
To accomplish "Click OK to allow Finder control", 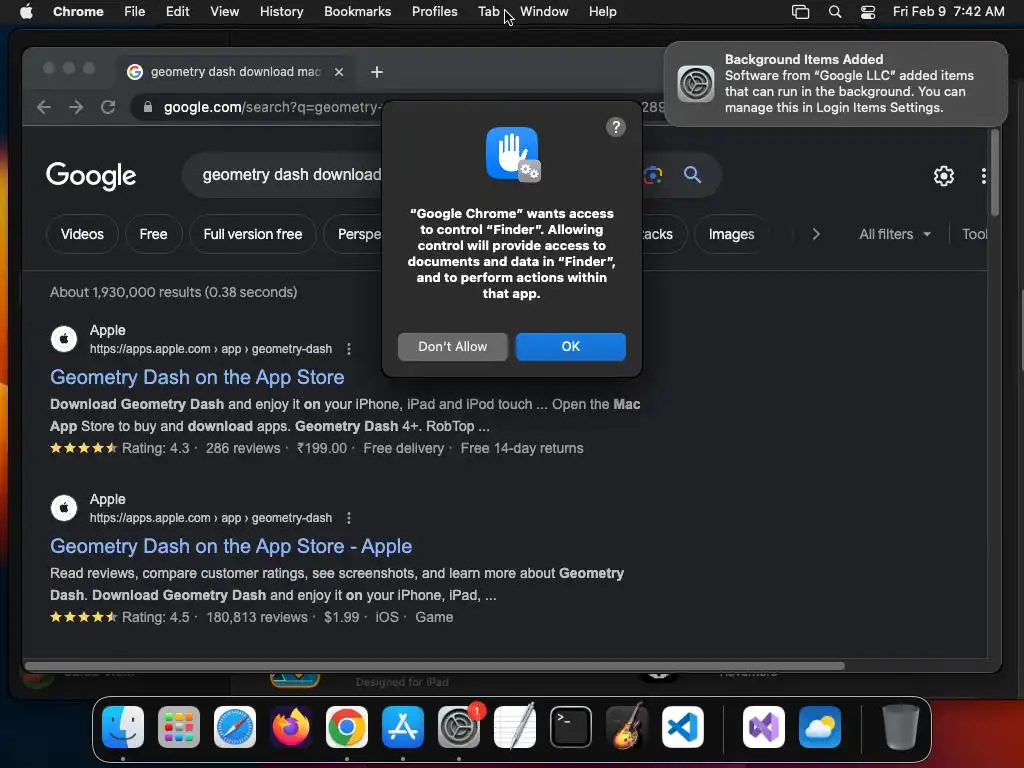I will 571,347.
